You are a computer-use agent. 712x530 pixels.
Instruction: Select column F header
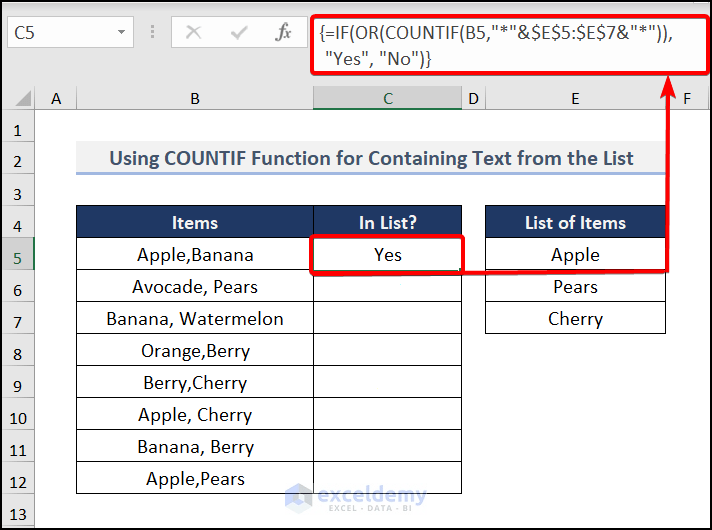click(x=687, y=98)
